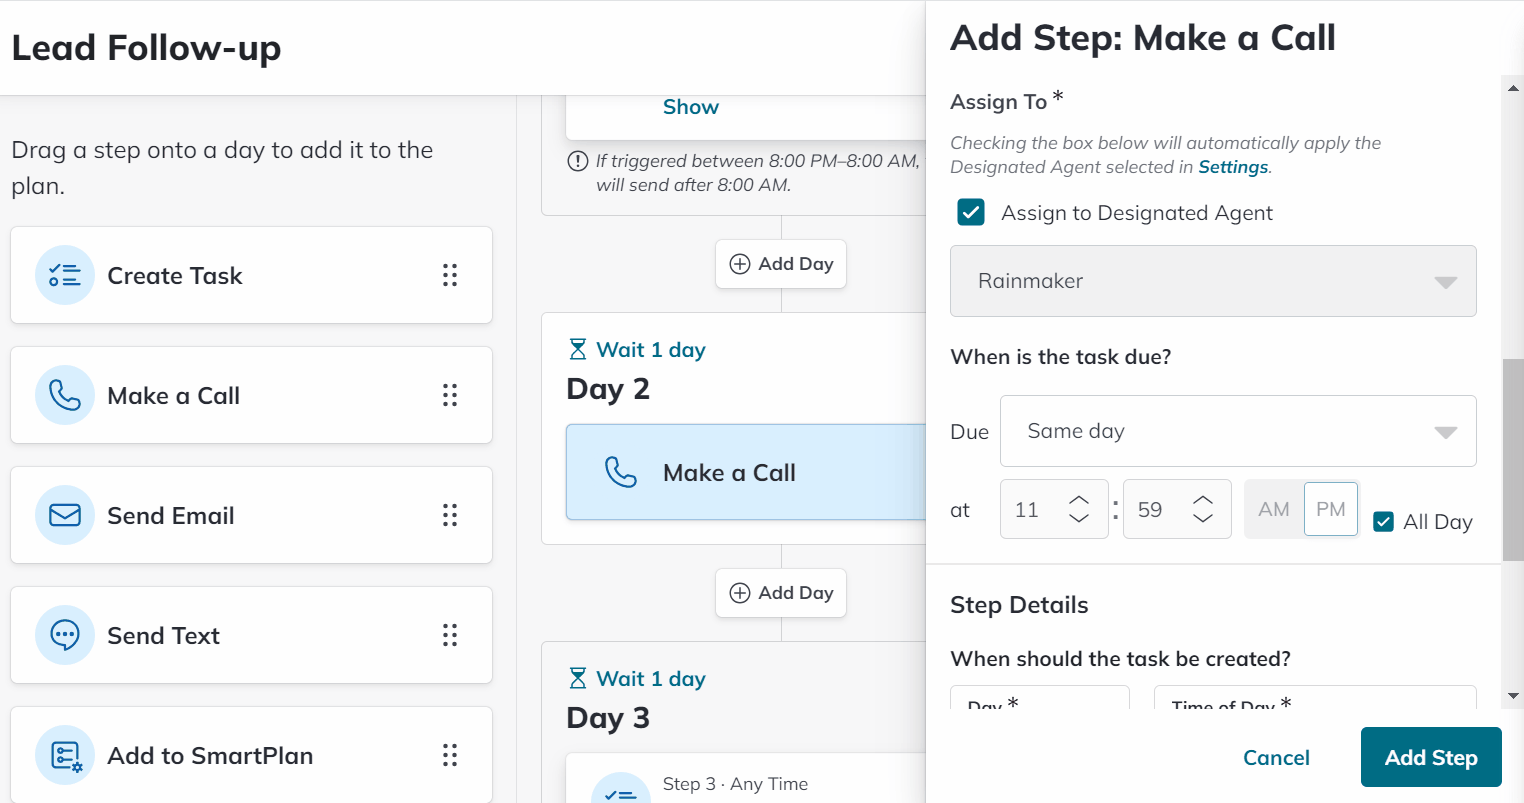The width and height of the screenshot is (1524, 803).
Task: Click the Send Text chat bubble icon
Action: coord(65,635)
